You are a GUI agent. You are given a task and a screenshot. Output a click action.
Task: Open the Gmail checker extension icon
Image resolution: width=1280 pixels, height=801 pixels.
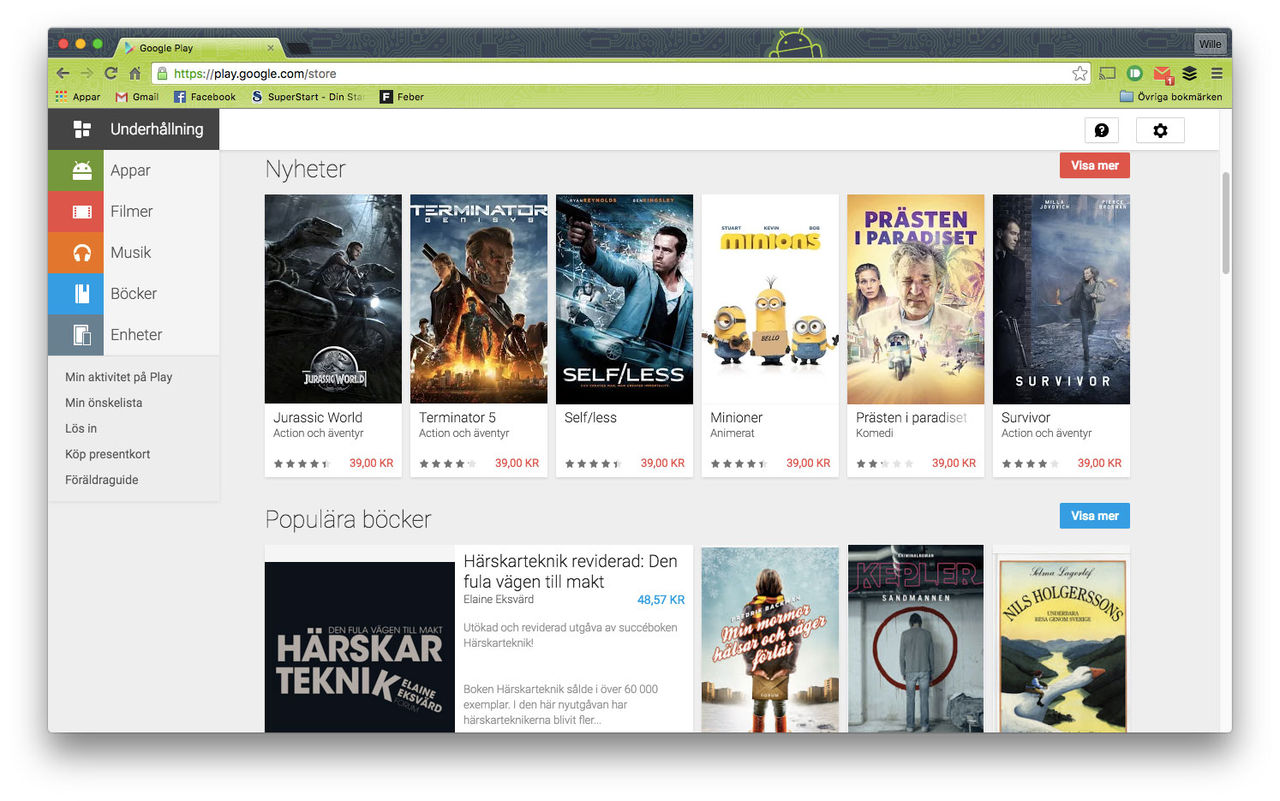[1162, 74]
